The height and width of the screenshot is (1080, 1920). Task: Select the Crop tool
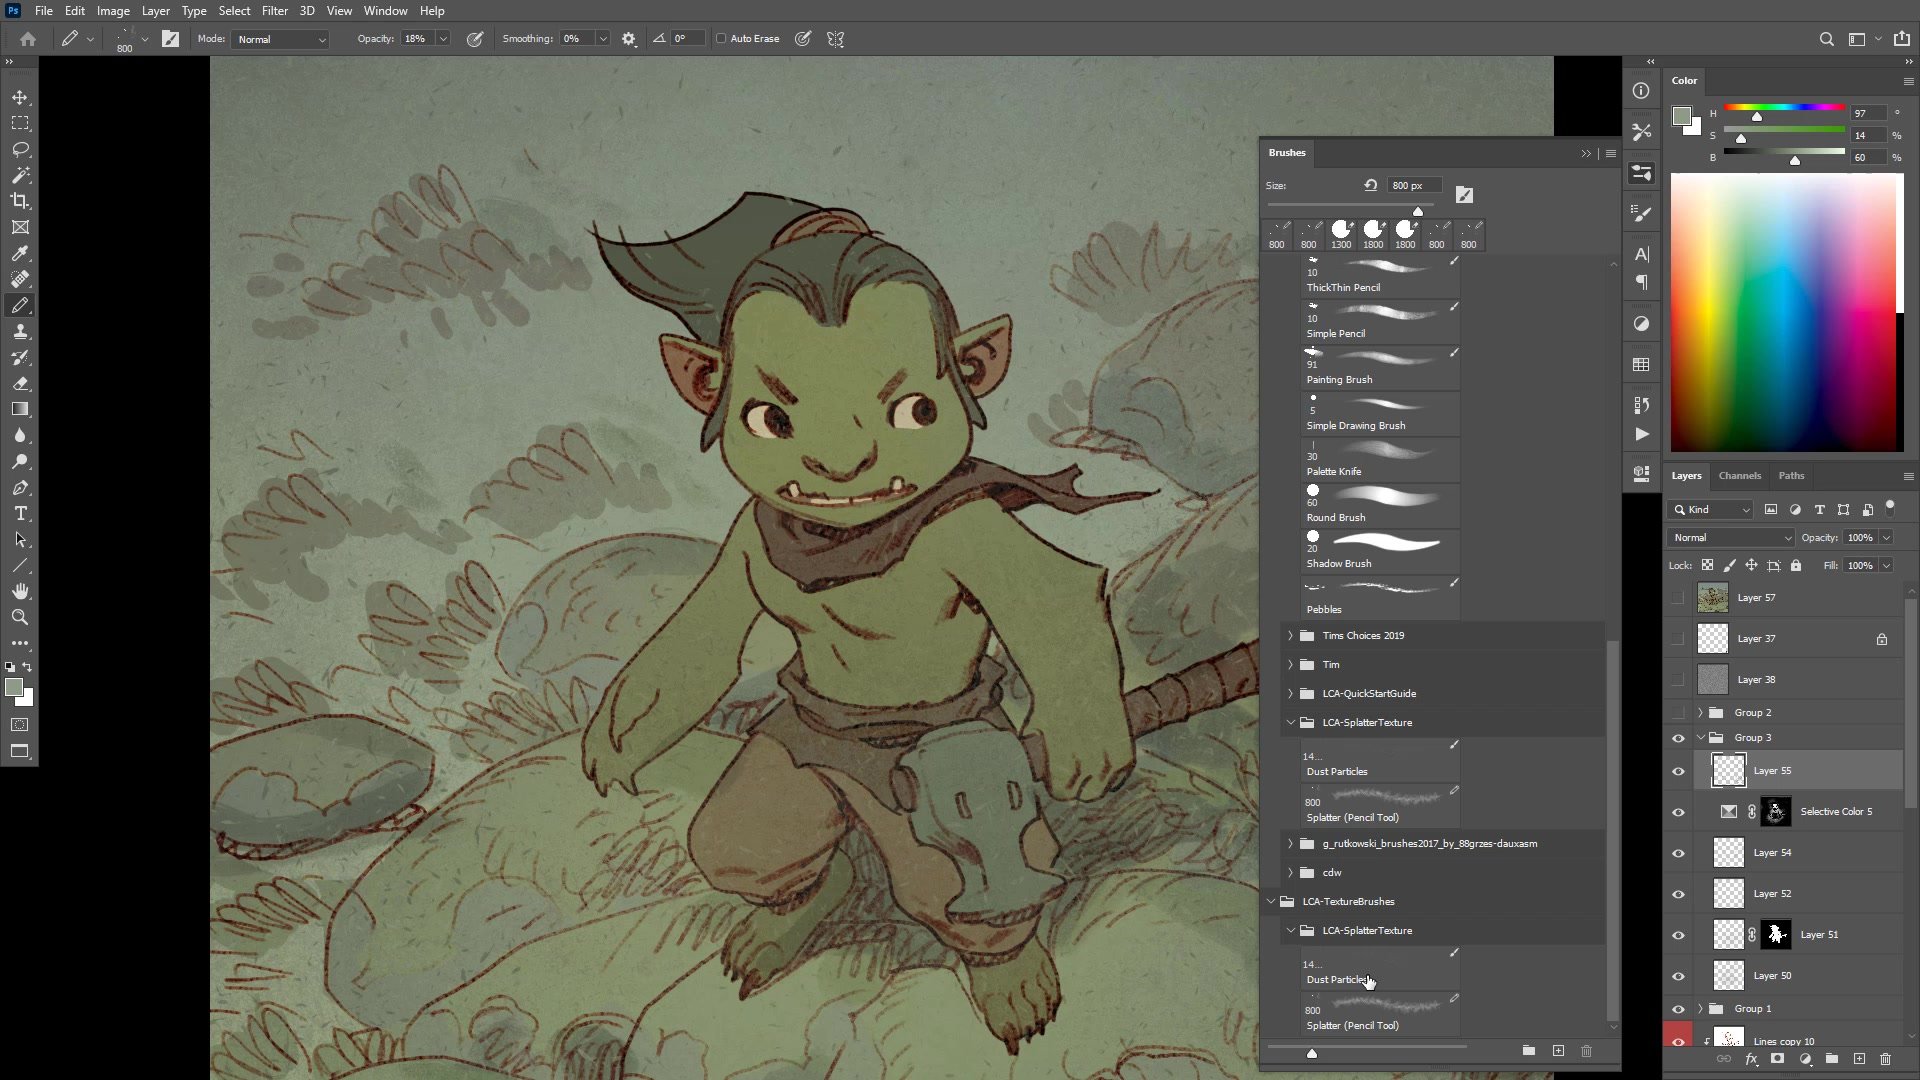20,201
